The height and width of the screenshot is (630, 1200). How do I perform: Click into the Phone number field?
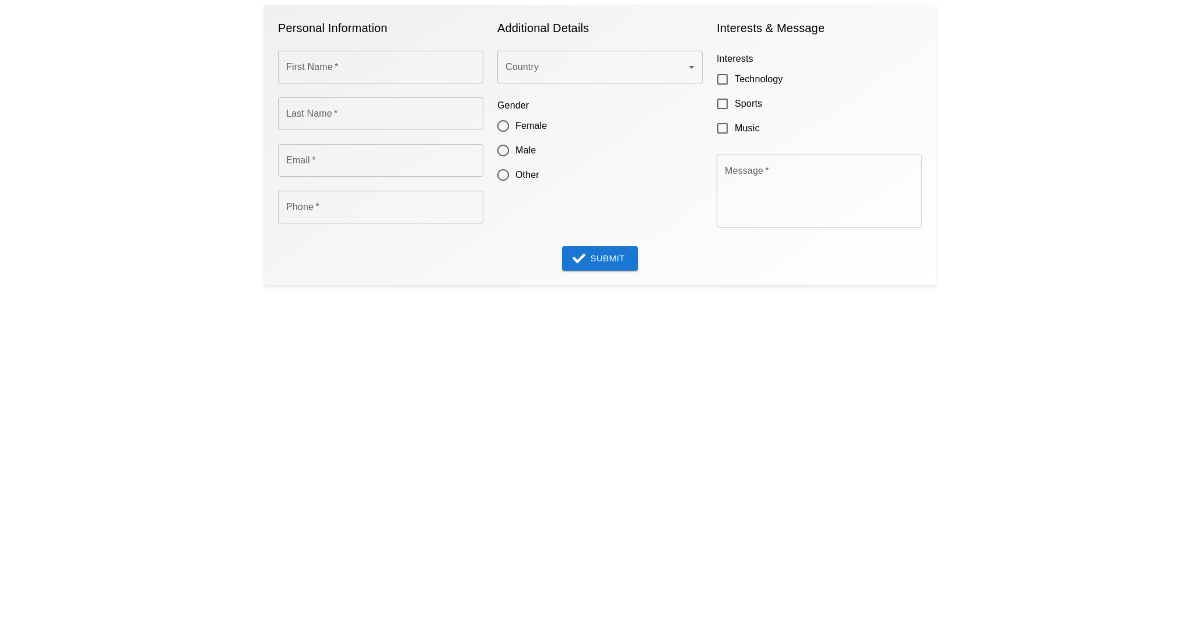pyautogui.click(x=380, y=207)
